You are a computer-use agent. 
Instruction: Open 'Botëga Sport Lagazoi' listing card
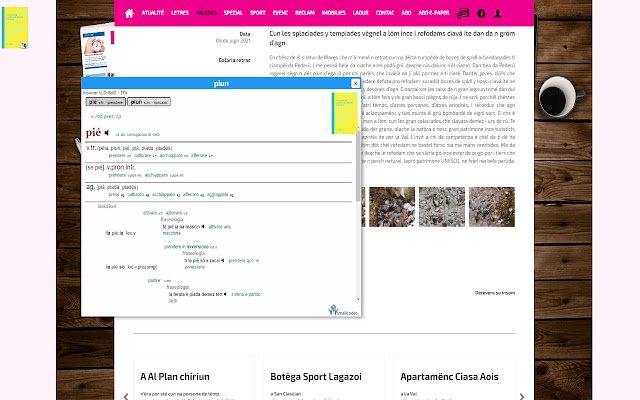pos(324,378)
